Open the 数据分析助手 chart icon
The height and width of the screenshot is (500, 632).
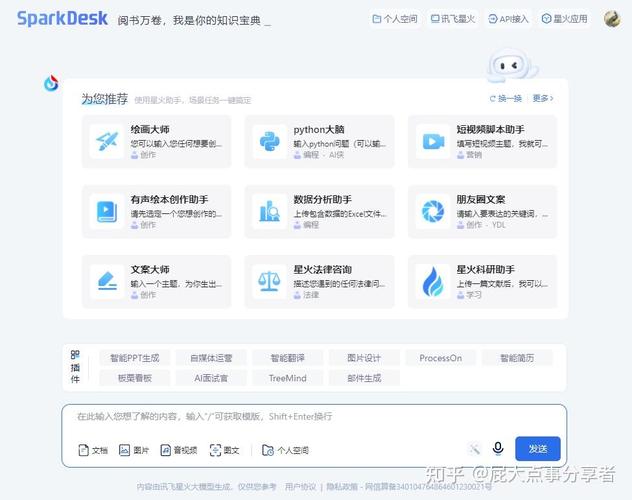point(270,211)
